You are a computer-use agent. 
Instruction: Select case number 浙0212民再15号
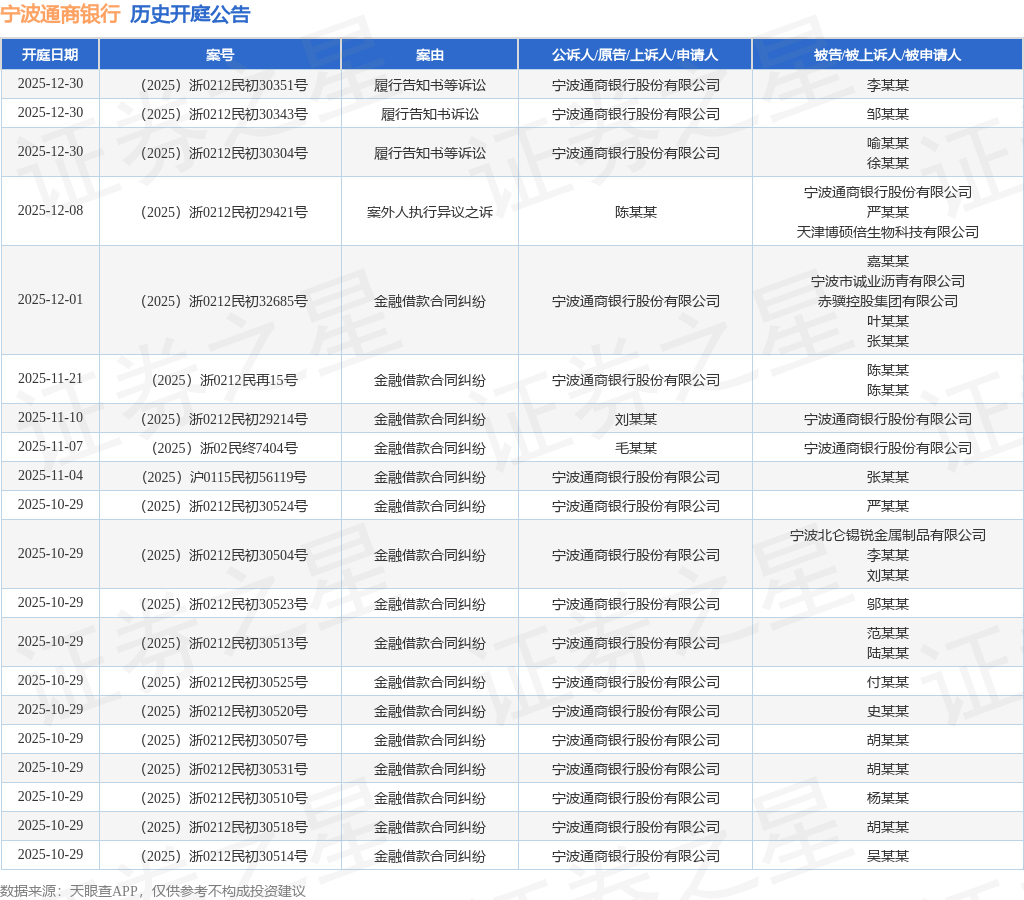[x=224, y=380]
